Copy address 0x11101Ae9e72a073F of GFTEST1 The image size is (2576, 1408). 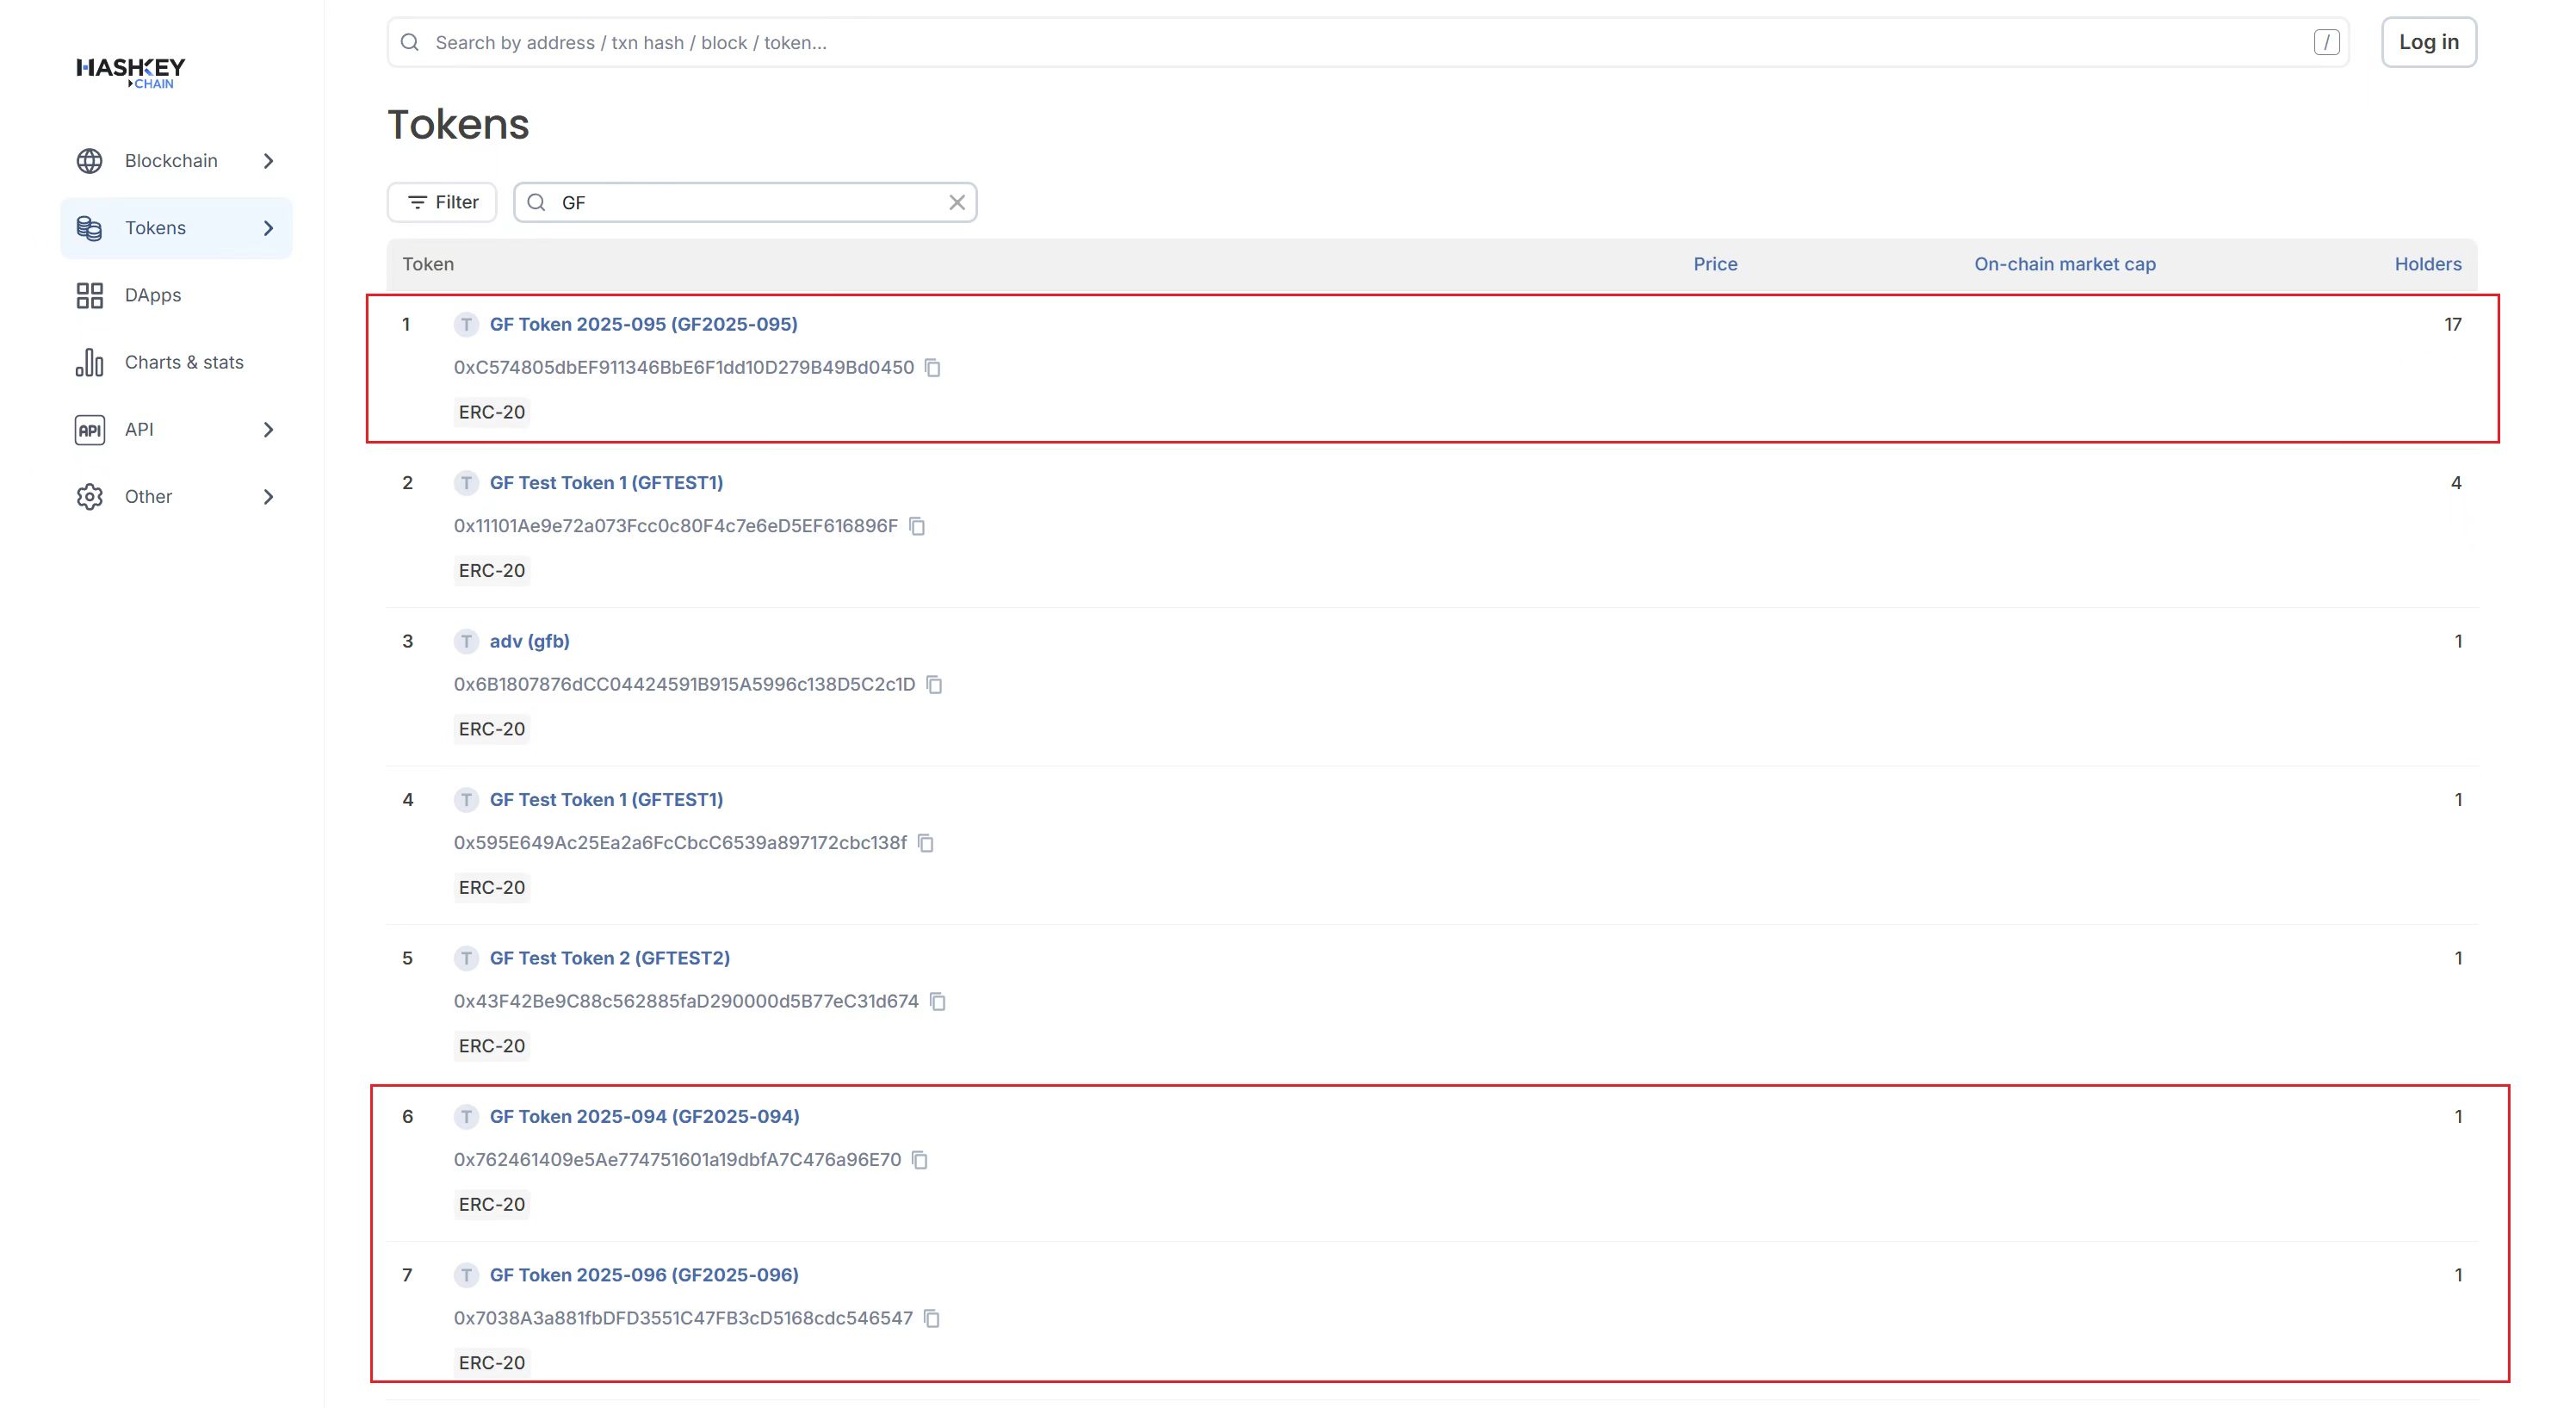tap(917, 526)
